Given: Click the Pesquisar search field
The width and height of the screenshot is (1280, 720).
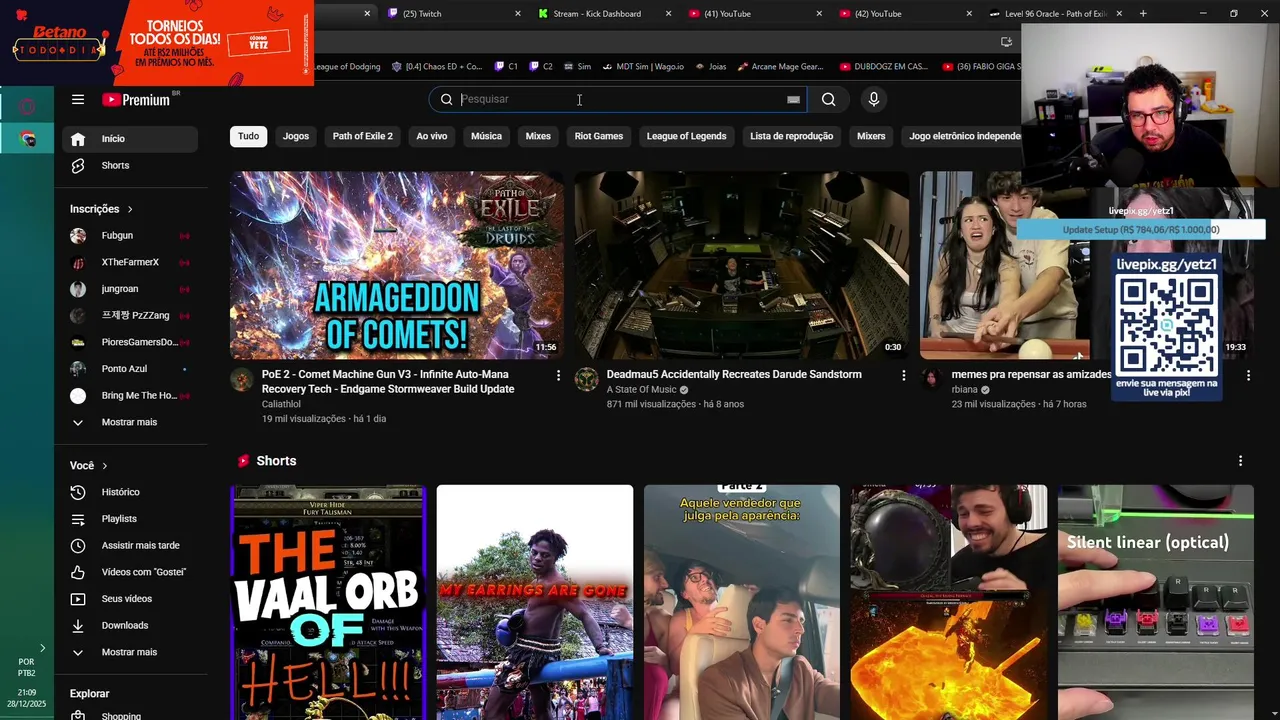Looking at the screenshot, I should (620, 99).
